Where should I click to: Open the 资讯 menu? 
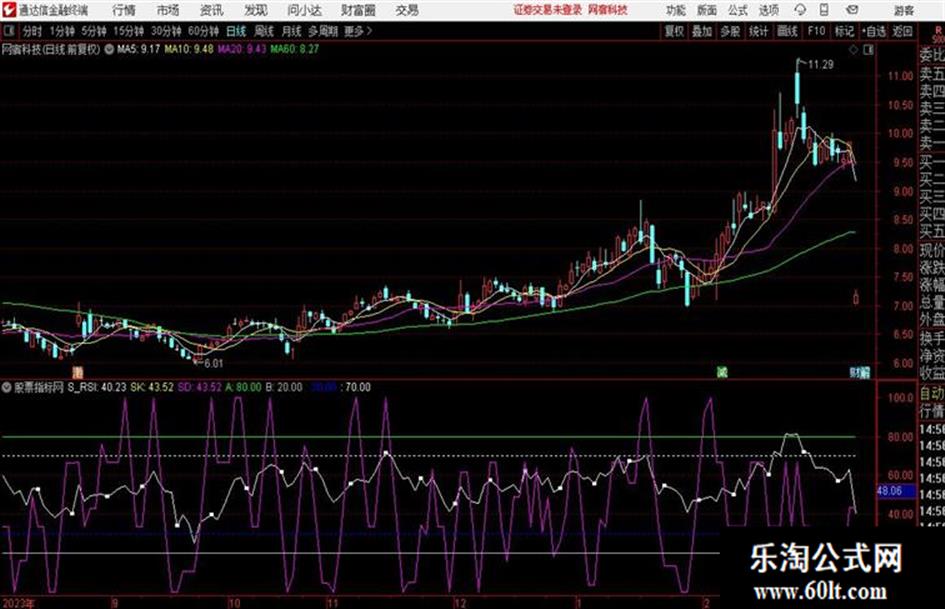click(x=212, y=10)
